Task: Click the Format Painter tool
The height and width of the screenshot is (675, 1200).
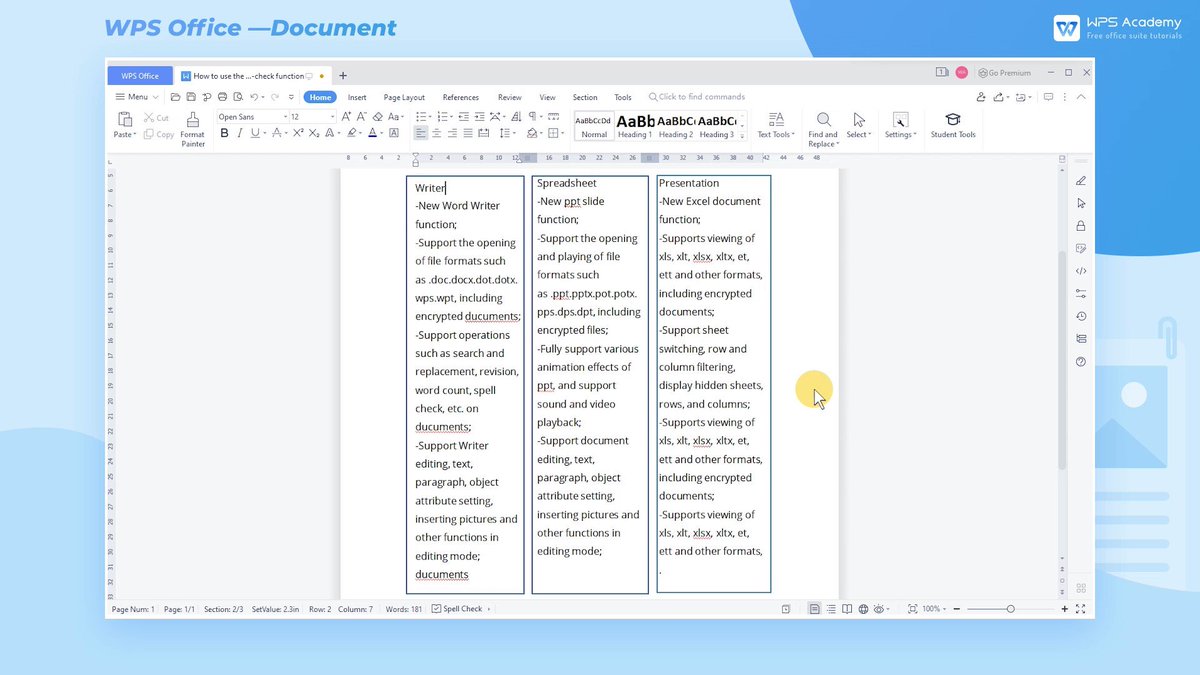Action: 193,129
